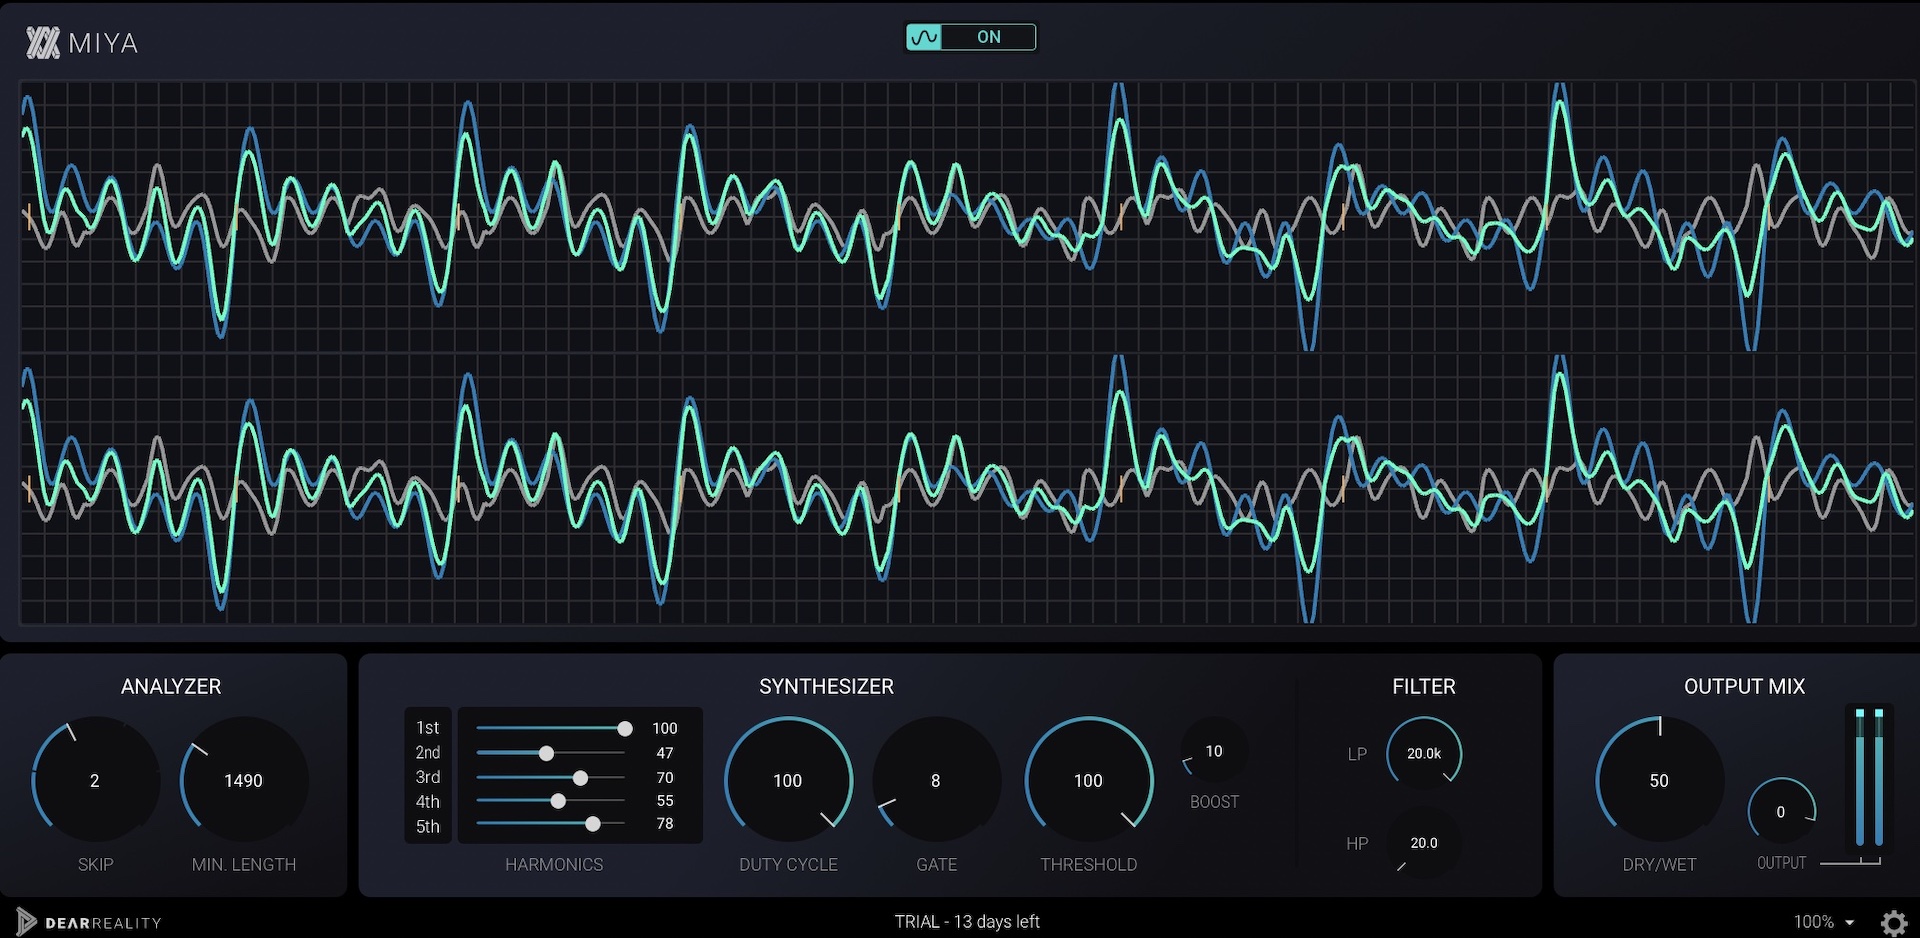Image resolution: width=1920 pixels, height=938 pixels.
Task: Click the MIYA logo icon
Action: pos(43,43)
